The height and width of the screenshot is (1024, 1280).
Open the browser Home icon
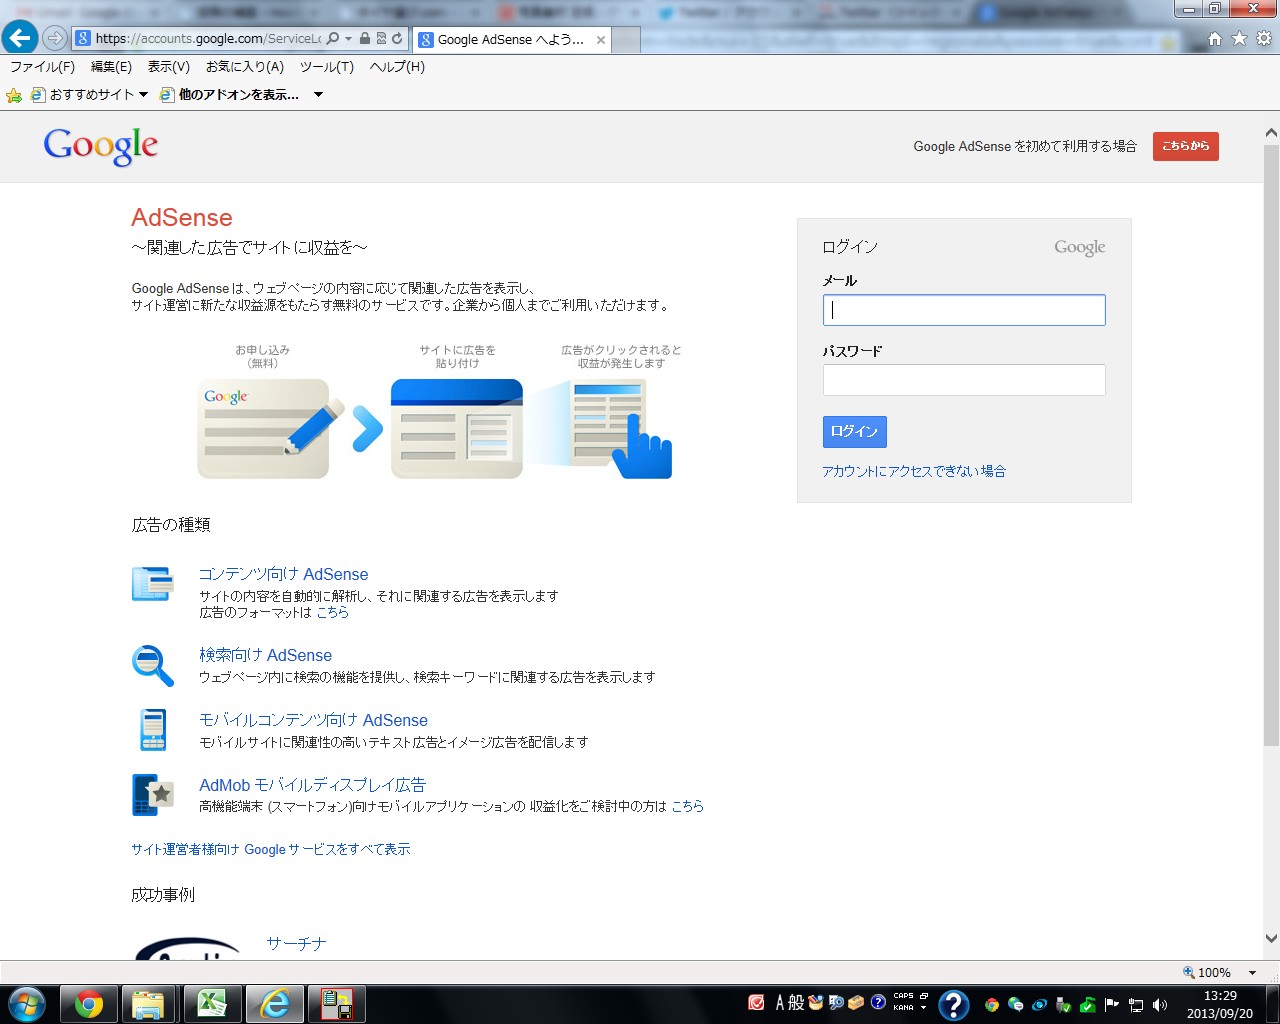coord(1215,39)
